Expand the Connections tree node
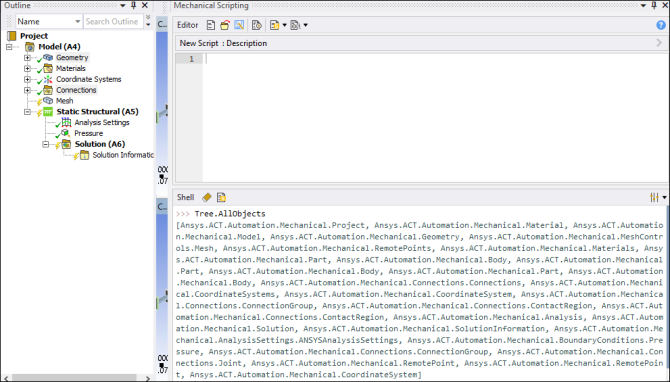 pyautogui.click(x=27, y=90)
